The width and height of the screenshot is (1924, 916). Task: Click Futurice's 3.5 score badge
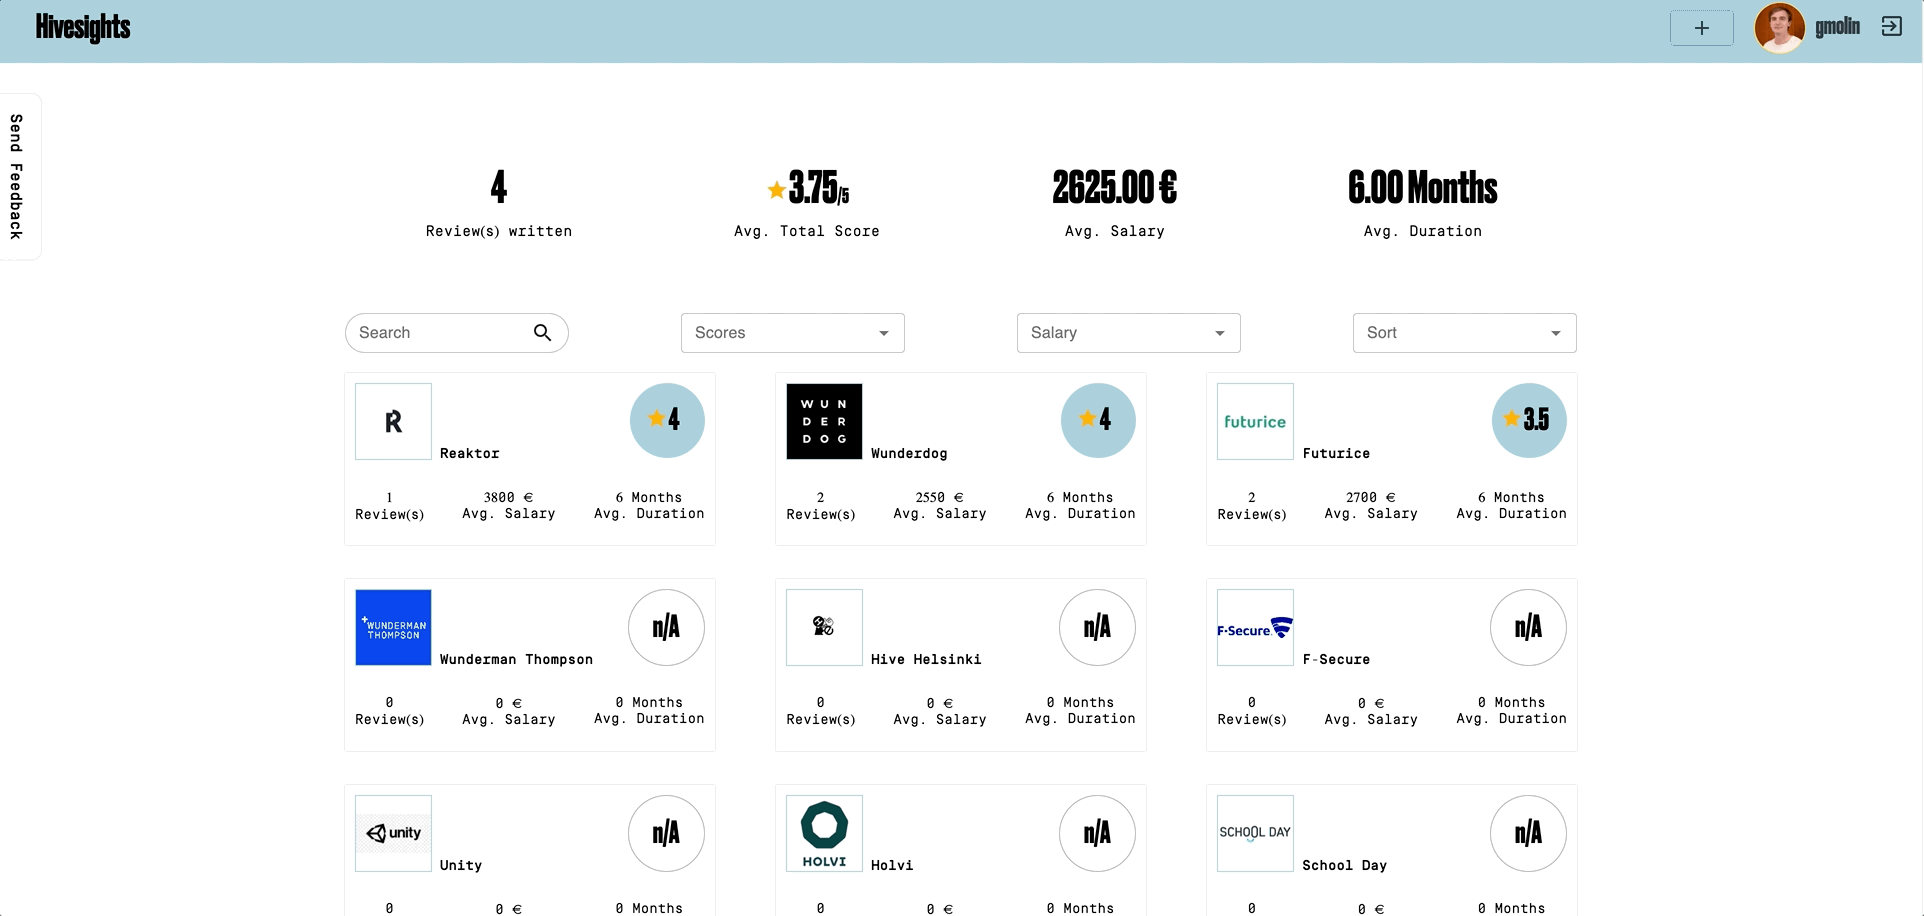coord(1529,421)
